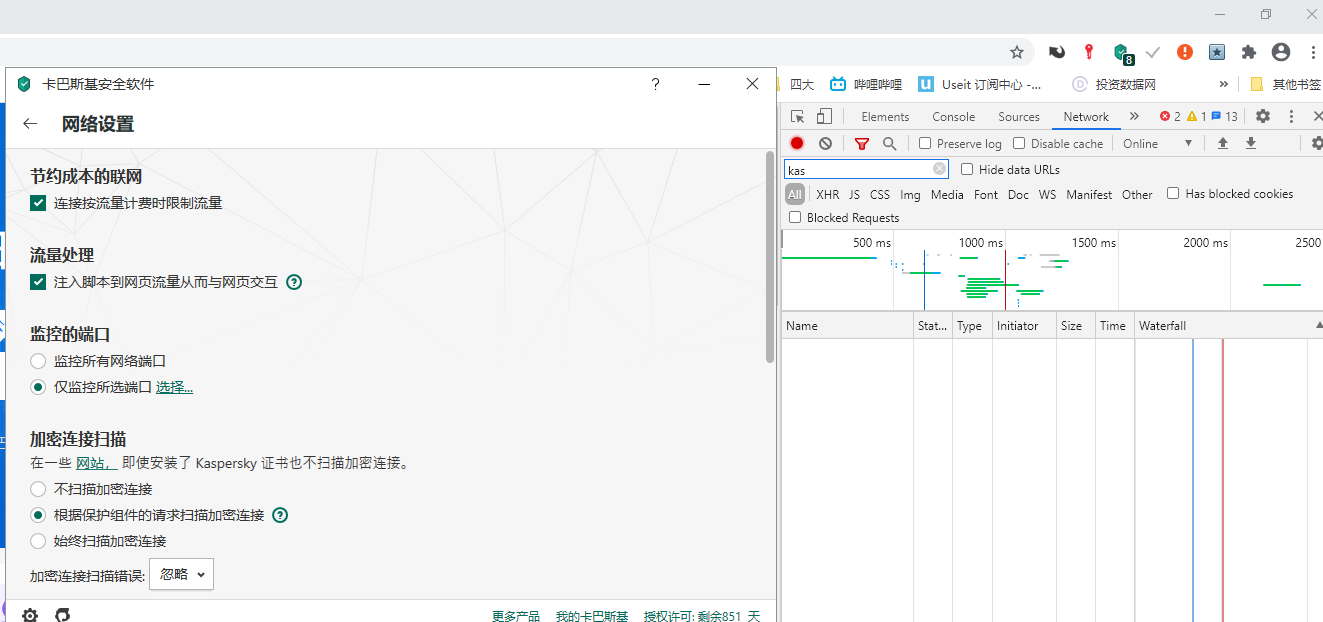This screenshot has width=1323, height=622.
Task: Check Hide data URLs
Action: (967, 169)
